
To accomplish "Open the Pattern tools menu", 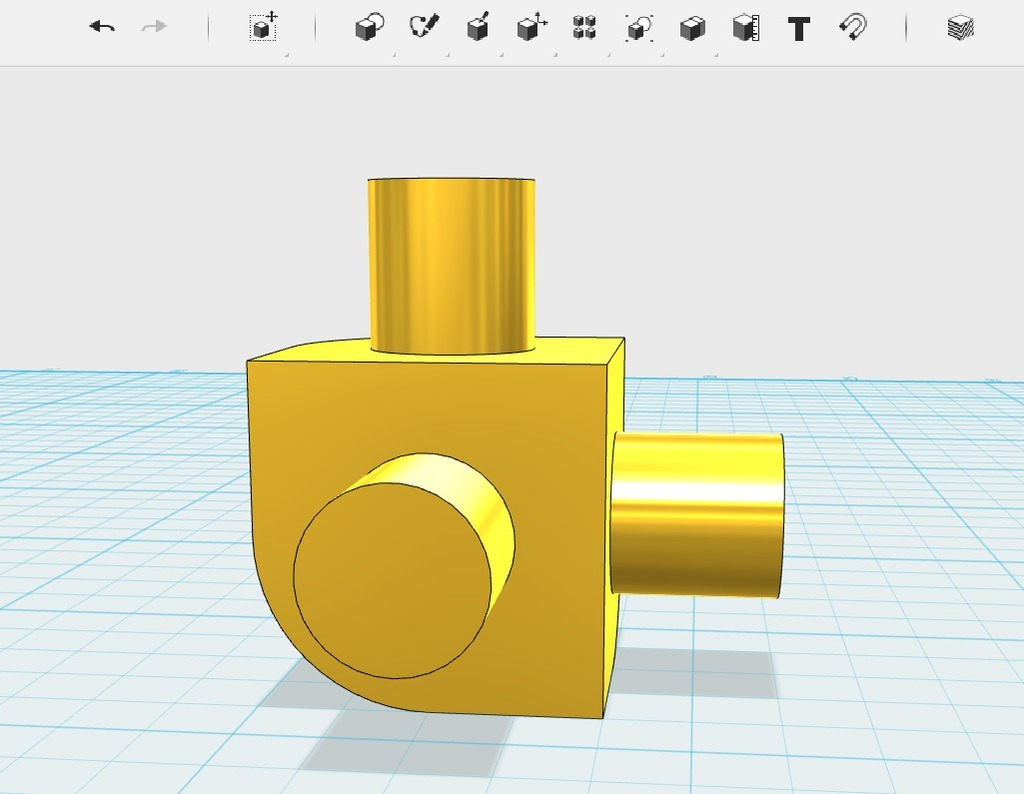I will pos(584,27).
